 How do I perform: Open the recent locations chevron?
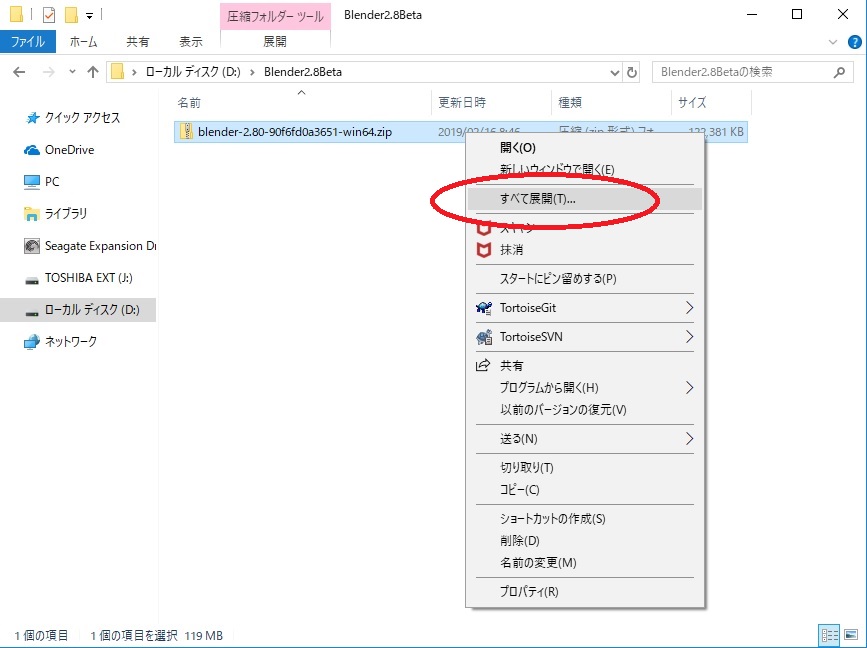[72, 72]
